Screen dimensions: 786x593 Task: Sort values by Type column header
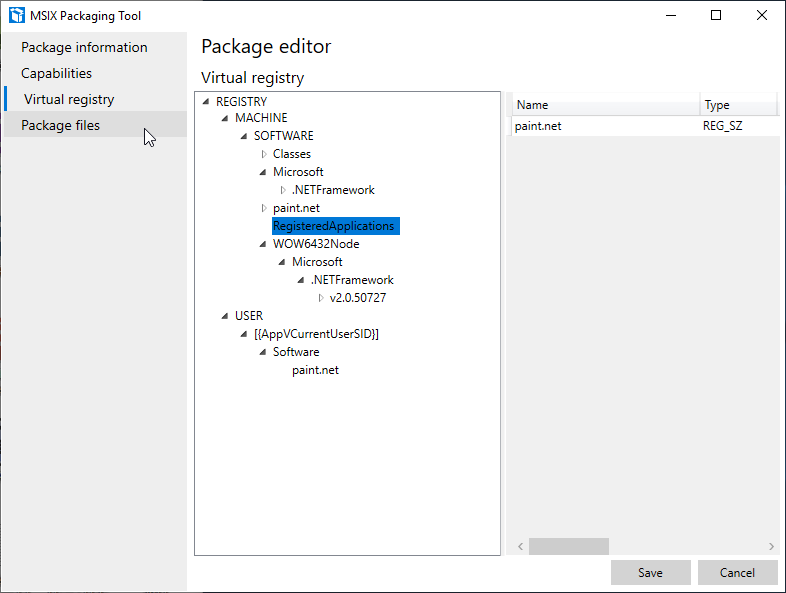736,105
